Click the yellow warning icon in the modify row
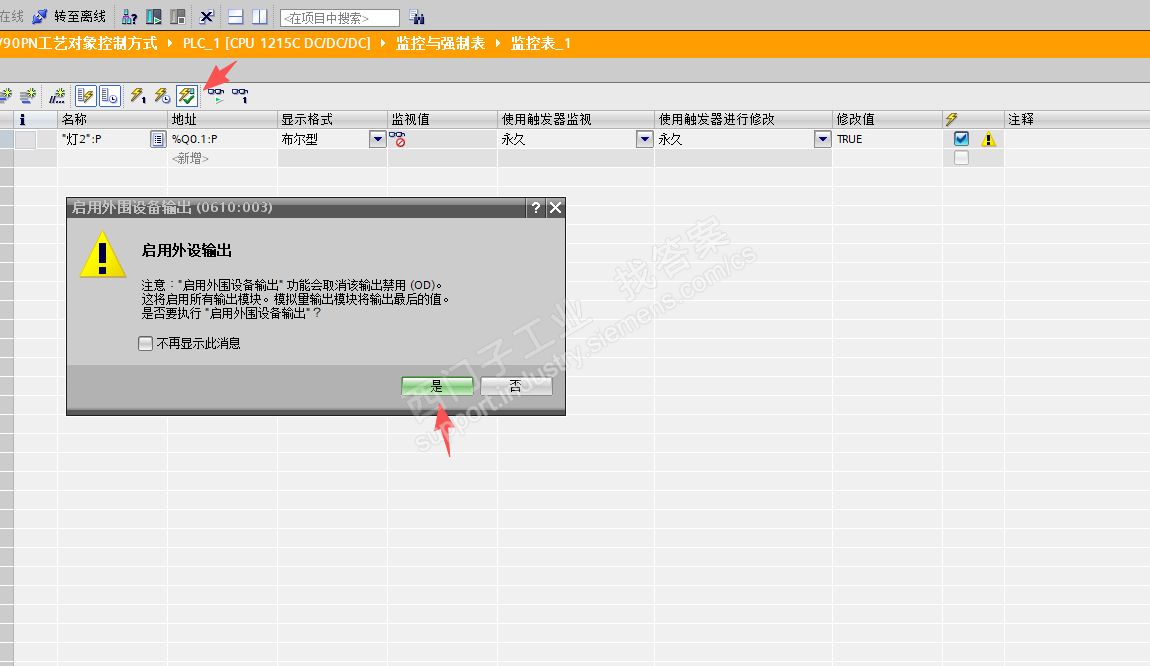The image size is (1150, 666). coord(989,139)
